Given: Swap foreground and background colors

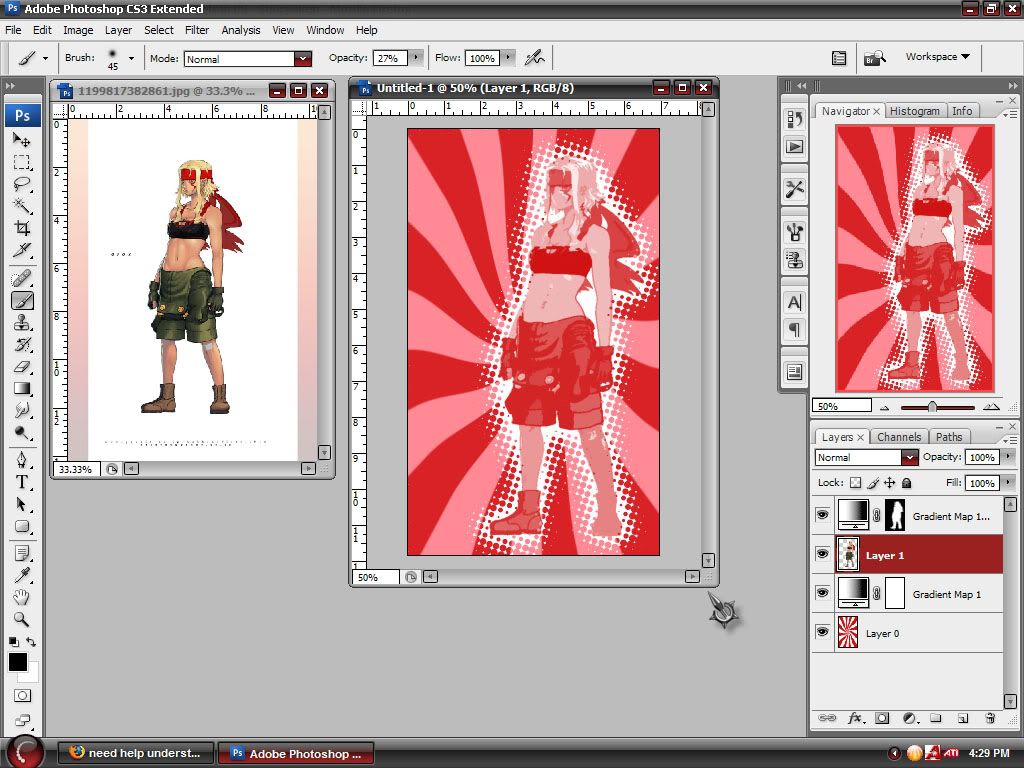Looking at the screenshot, I should 31,642.
